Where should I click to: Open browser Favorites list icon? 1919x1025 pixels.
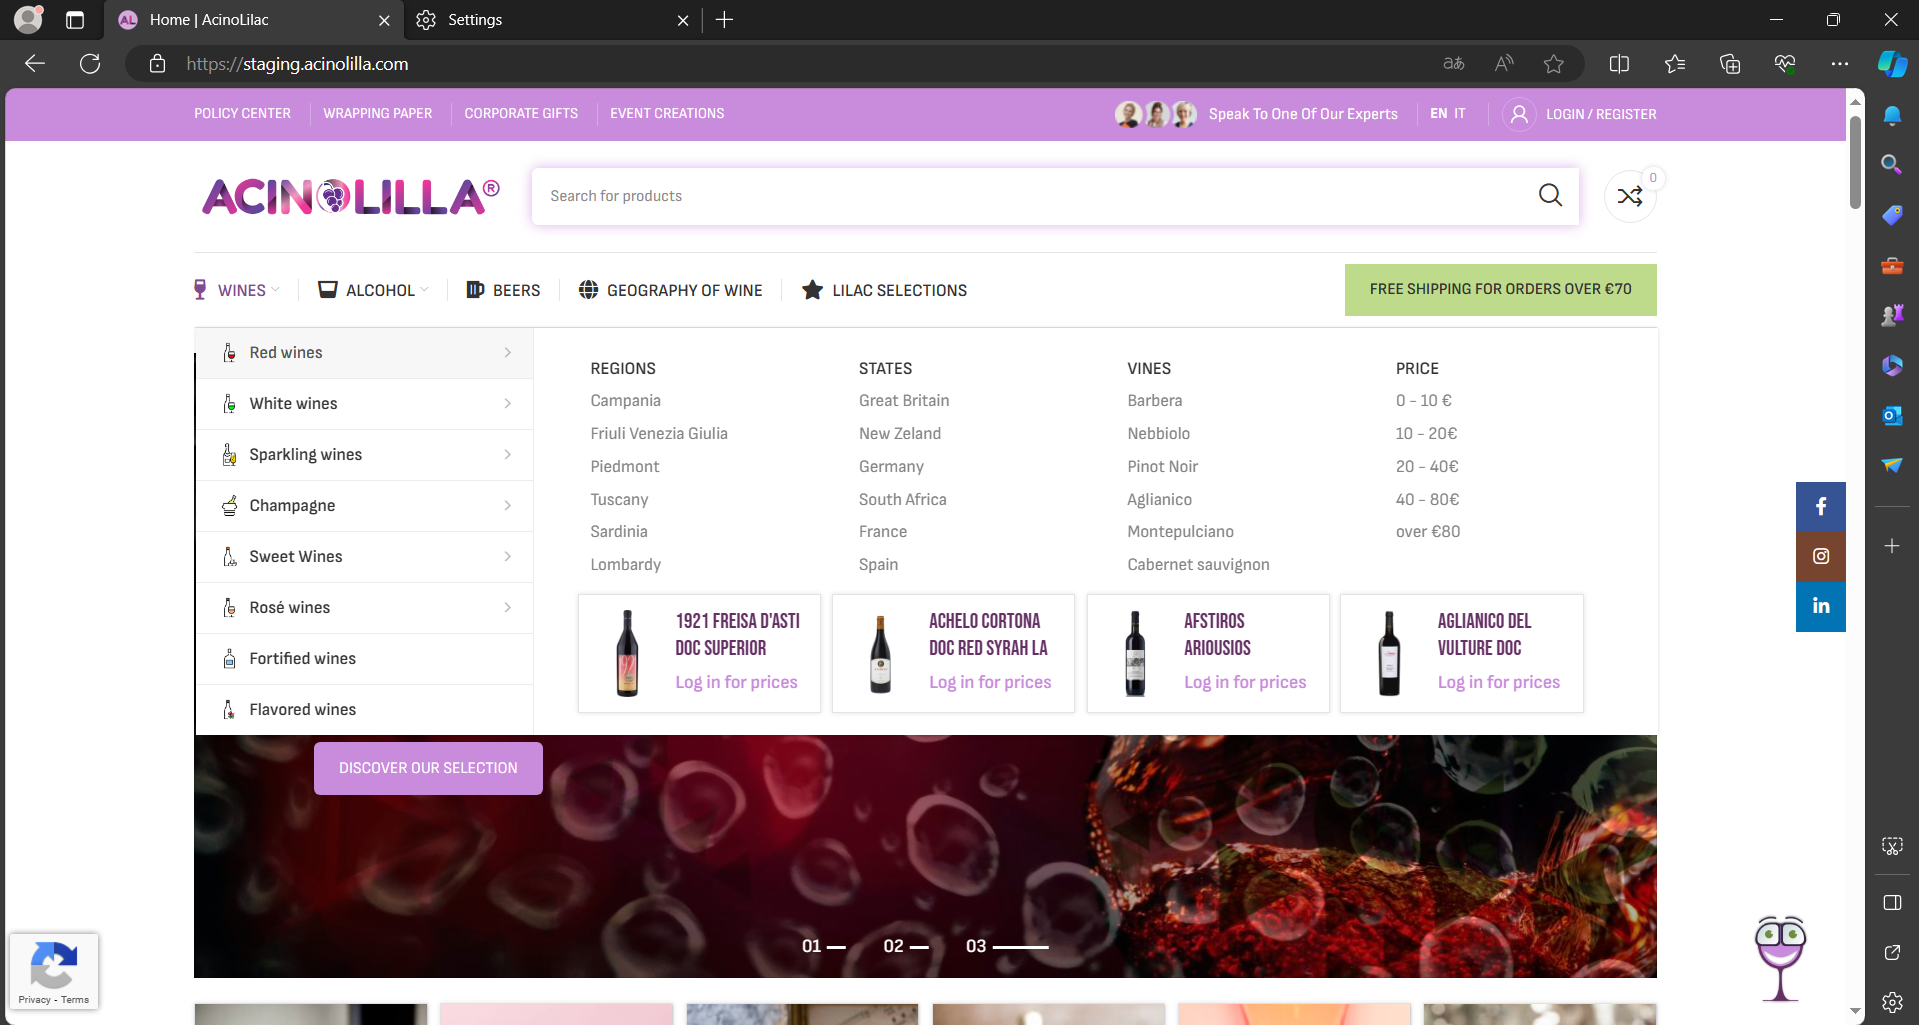tap(1675, 64)
